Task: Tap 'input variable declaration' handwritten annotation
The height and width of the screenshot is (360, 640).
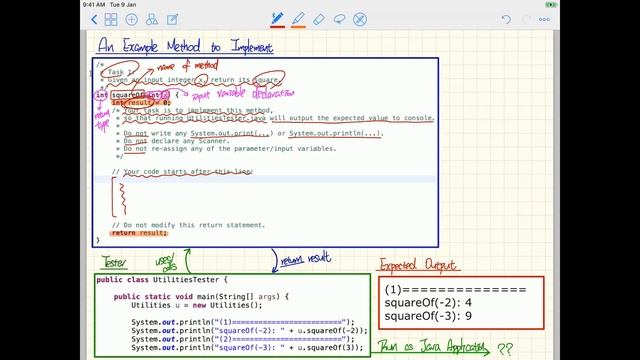Action: [x=243, y=94]
